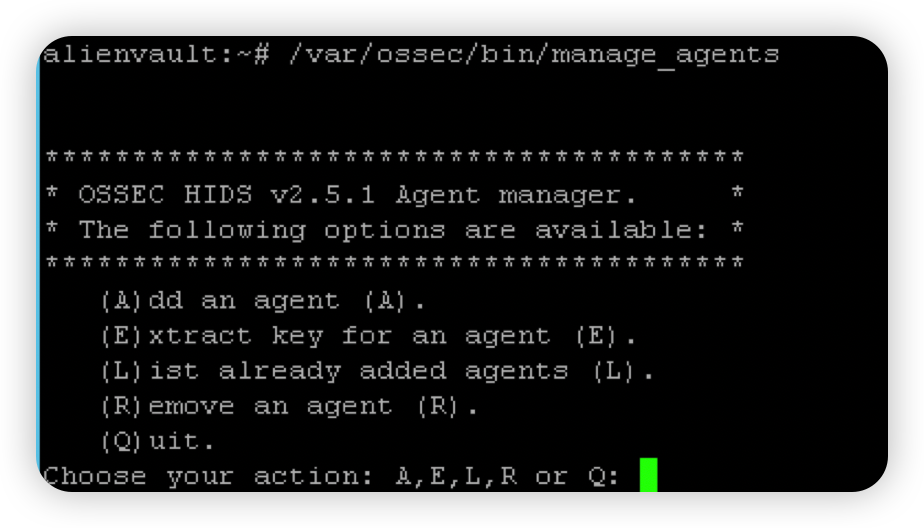Click the trailing (E) in the Extract line
The height and width of the screenshot is (528, 924).
tap(596, 336)
